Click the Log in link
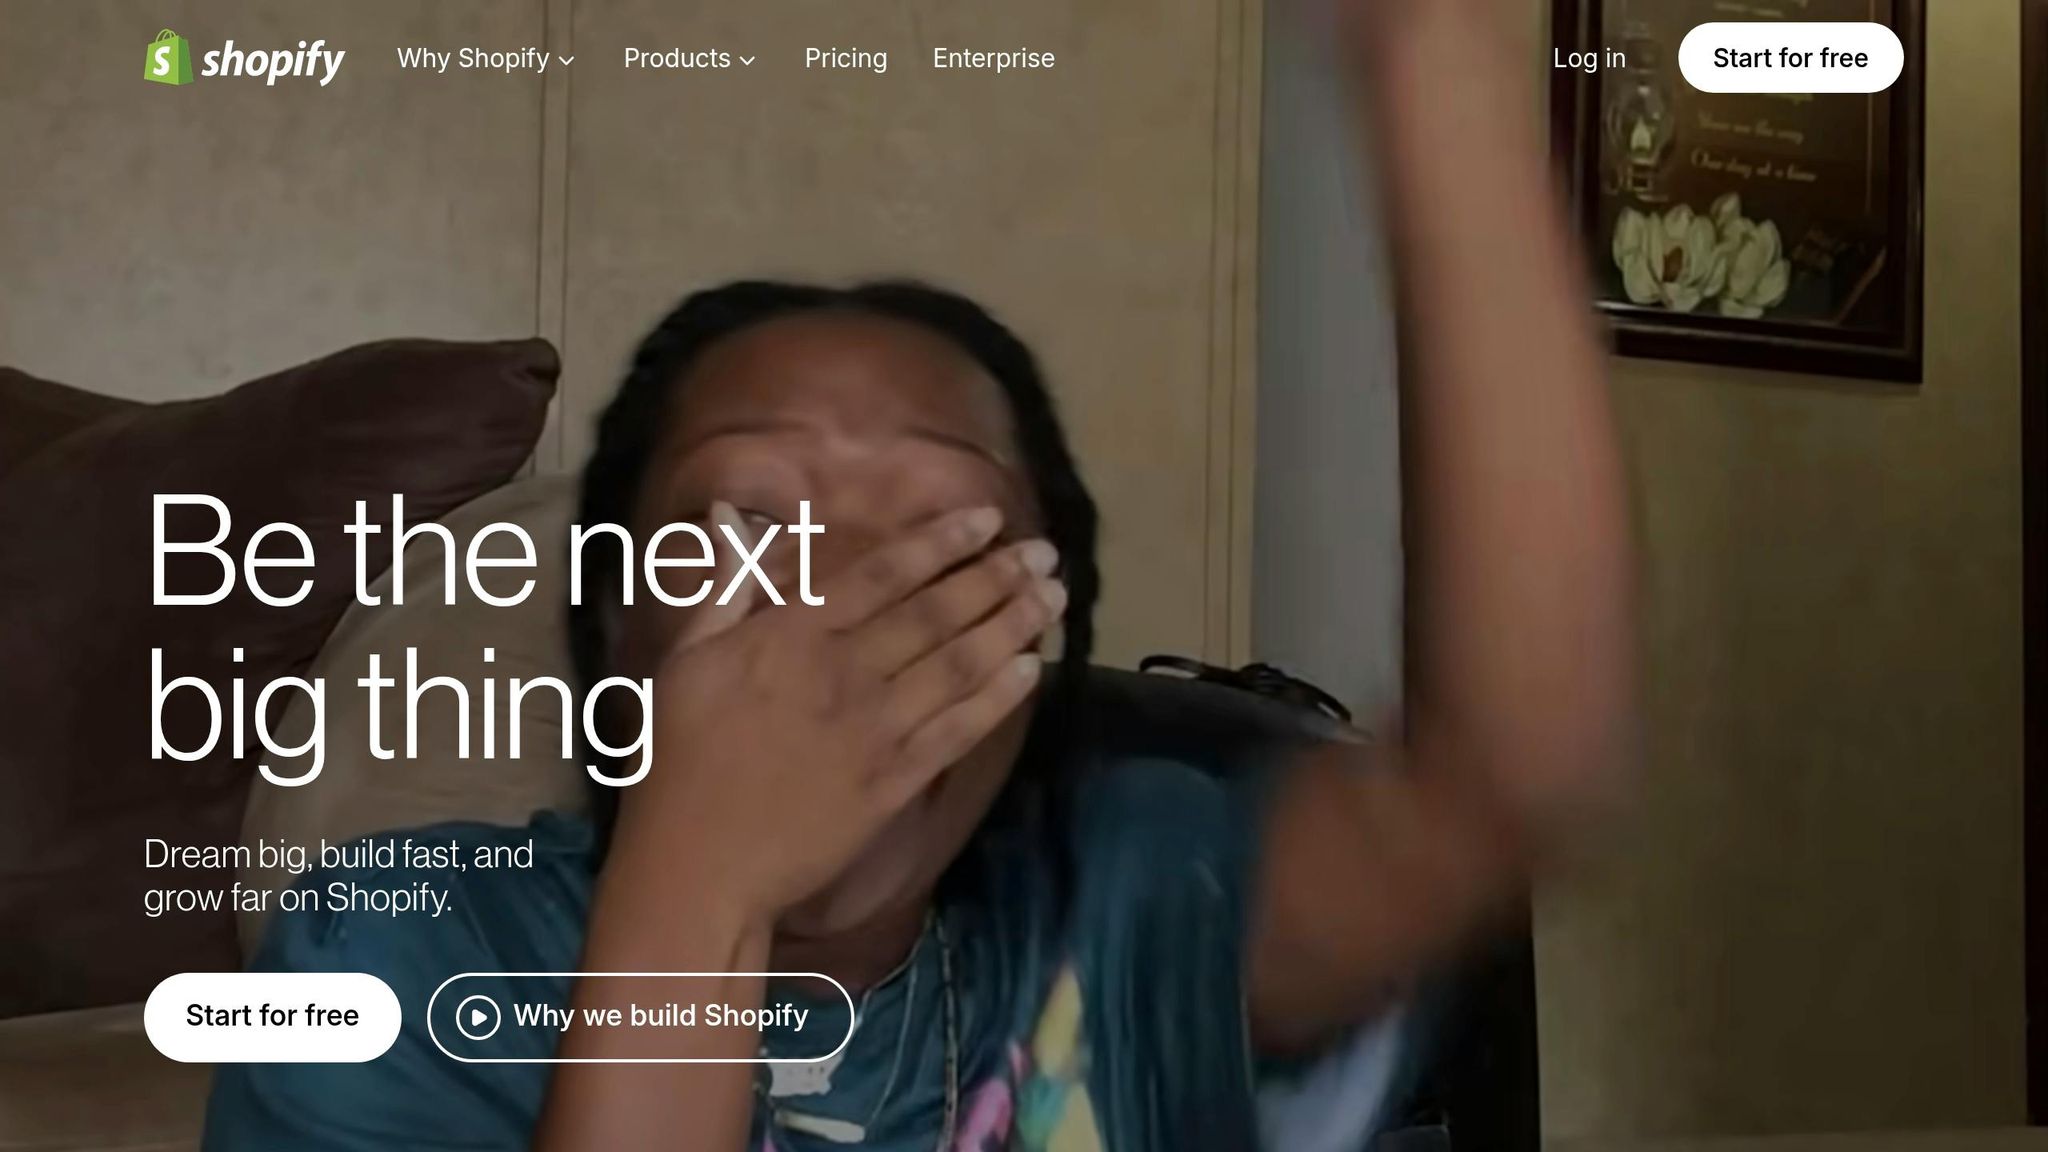2048x1152 pixels. (1589, 58)
